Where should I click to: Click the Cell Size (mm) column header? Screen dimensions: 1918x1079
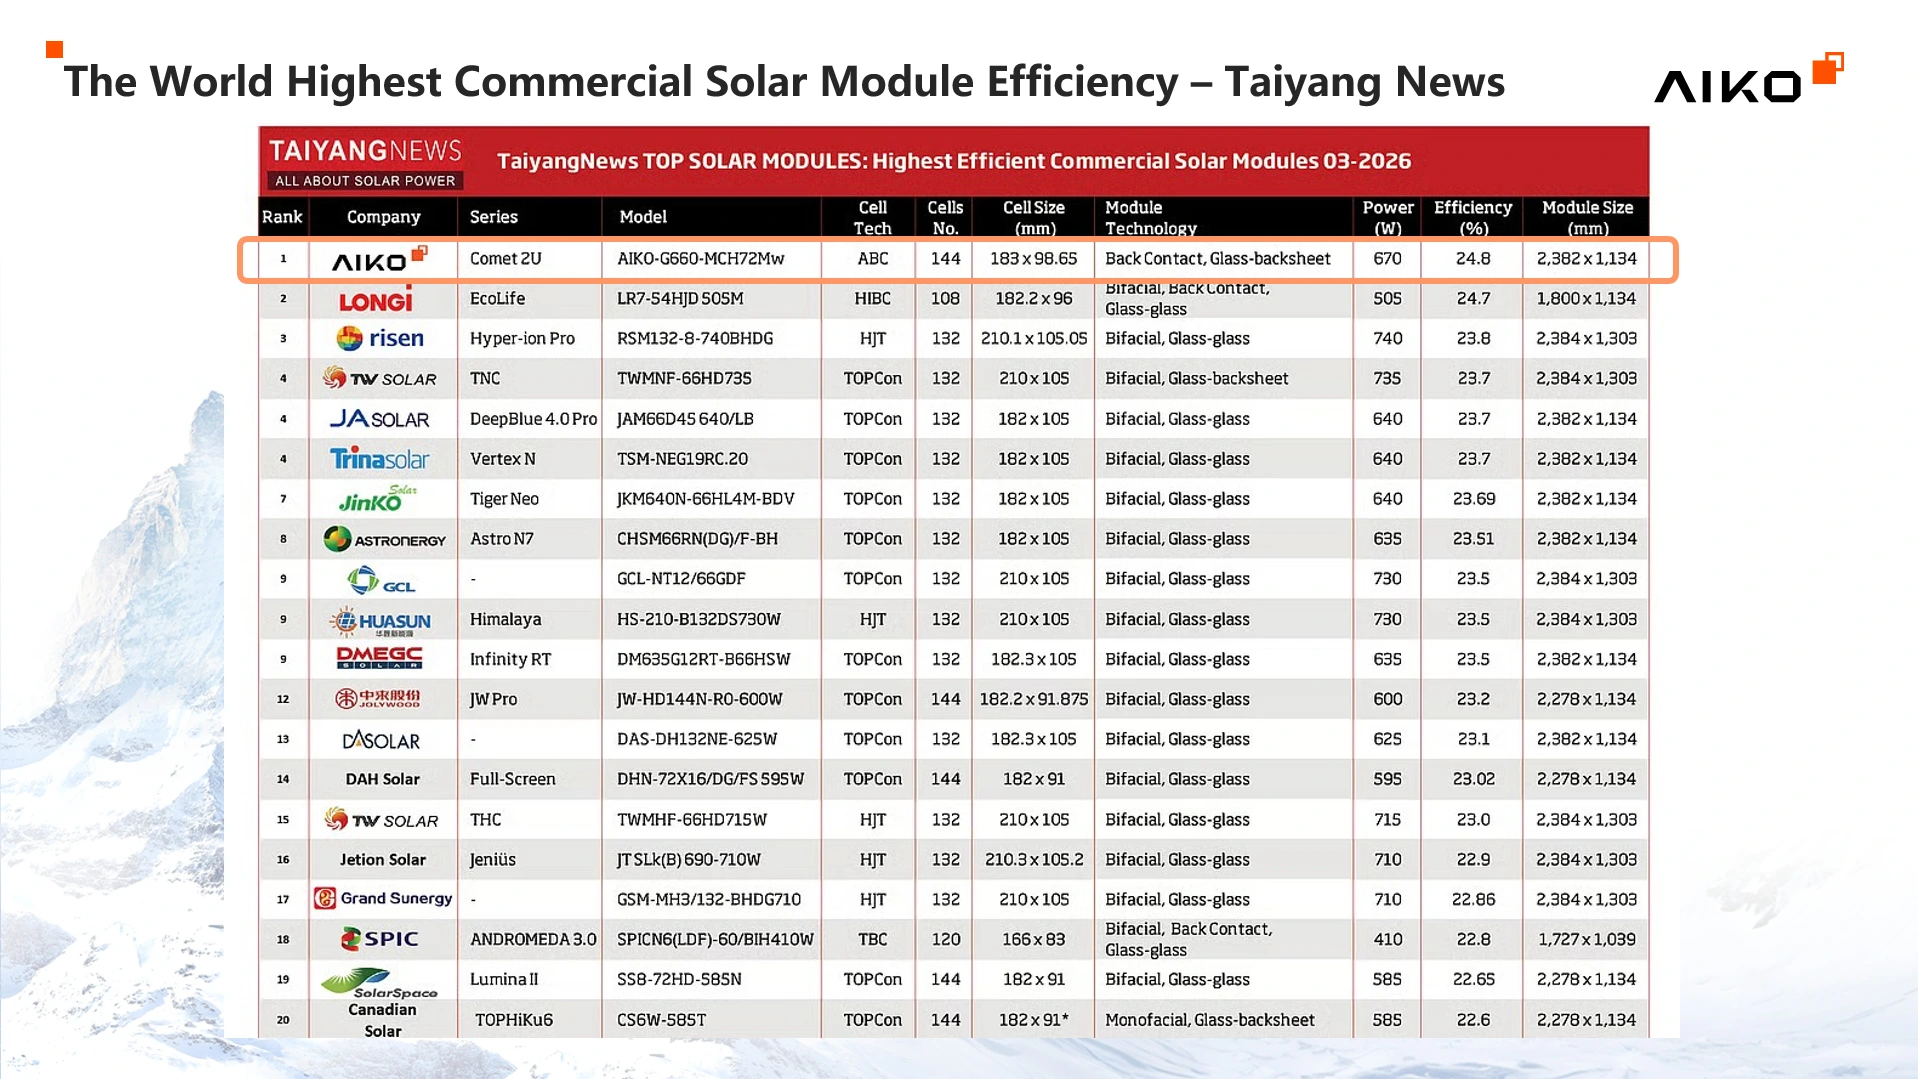1034,218
